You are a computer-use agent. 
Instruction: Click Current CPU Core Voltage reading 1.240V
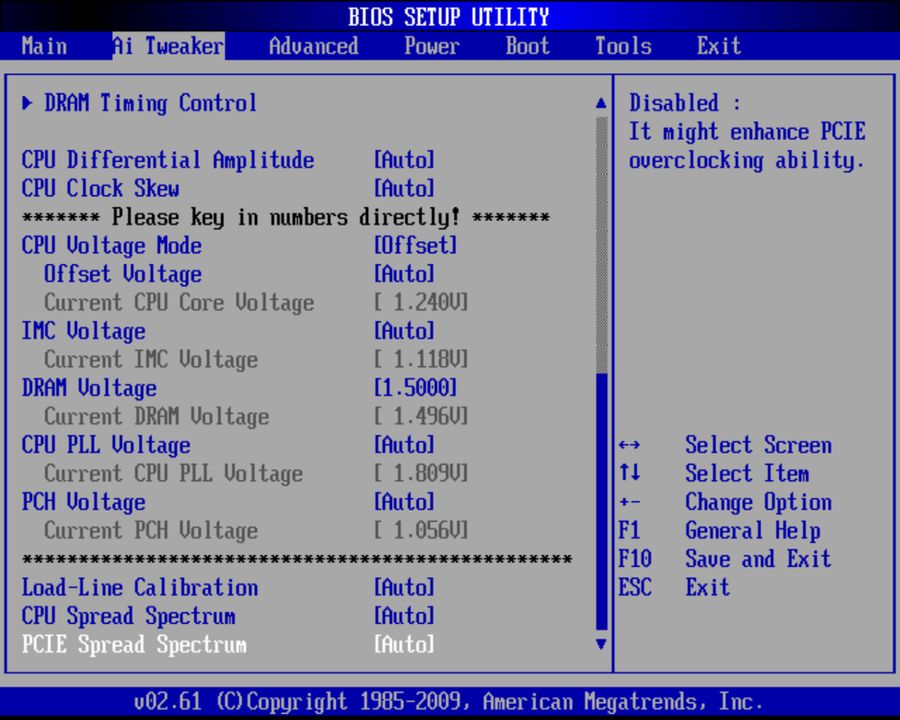(x=421, y=302)
